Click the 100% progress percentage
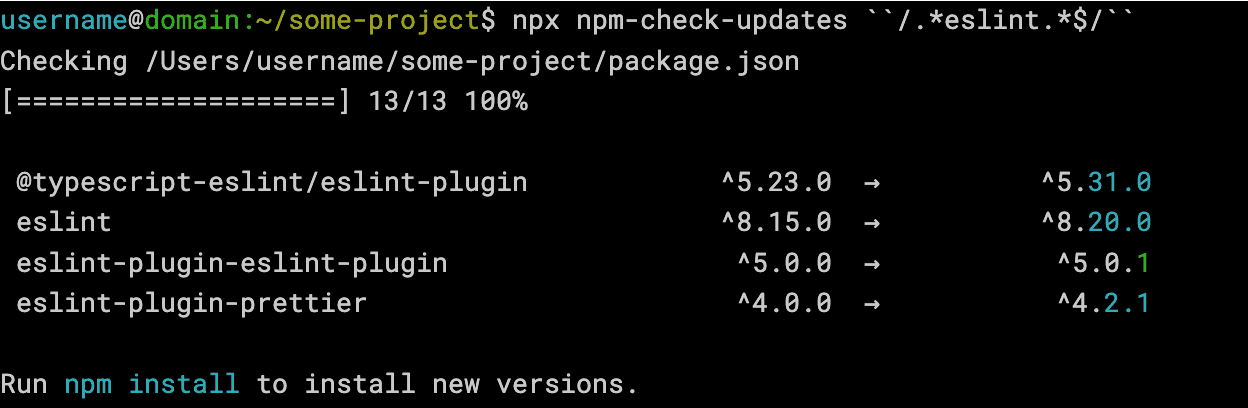This screenshot has height=408, width=1248. pos(496,101)
